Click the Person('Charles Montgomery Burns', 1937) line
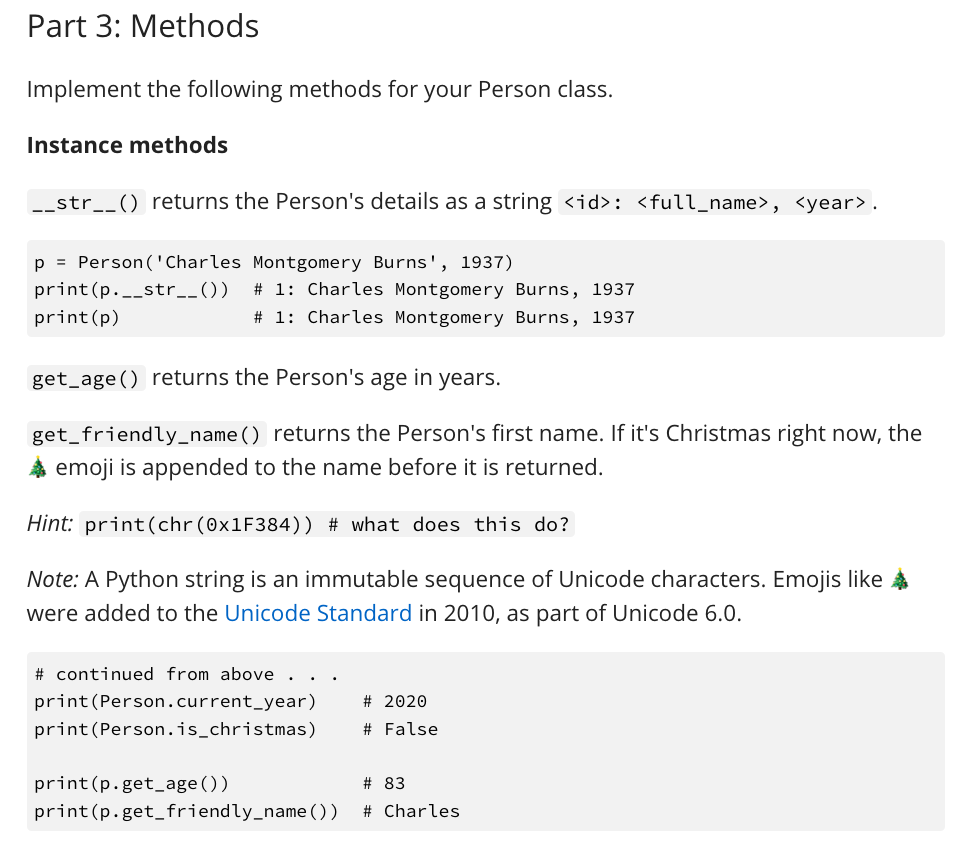This screenshot has width=966, height=856. [274, 262]
